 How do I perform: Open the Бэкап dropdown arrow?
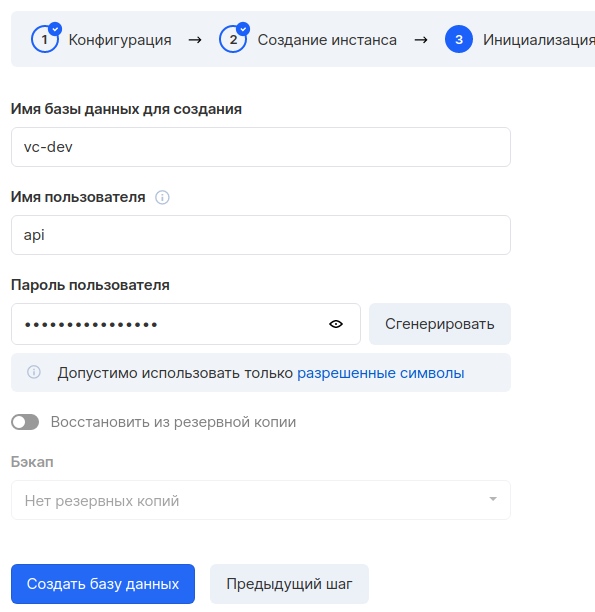pyautogui.click(x=493, y=499)
